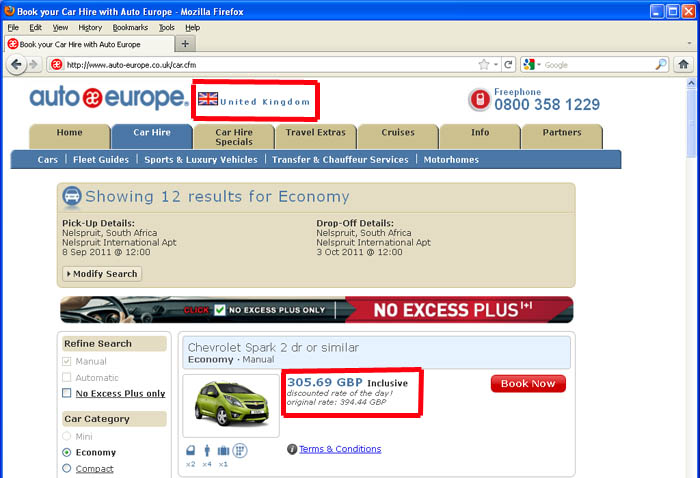The image size is (700, 478).
Task: Open the Terms & Conditions link
Action: (340, 449)
